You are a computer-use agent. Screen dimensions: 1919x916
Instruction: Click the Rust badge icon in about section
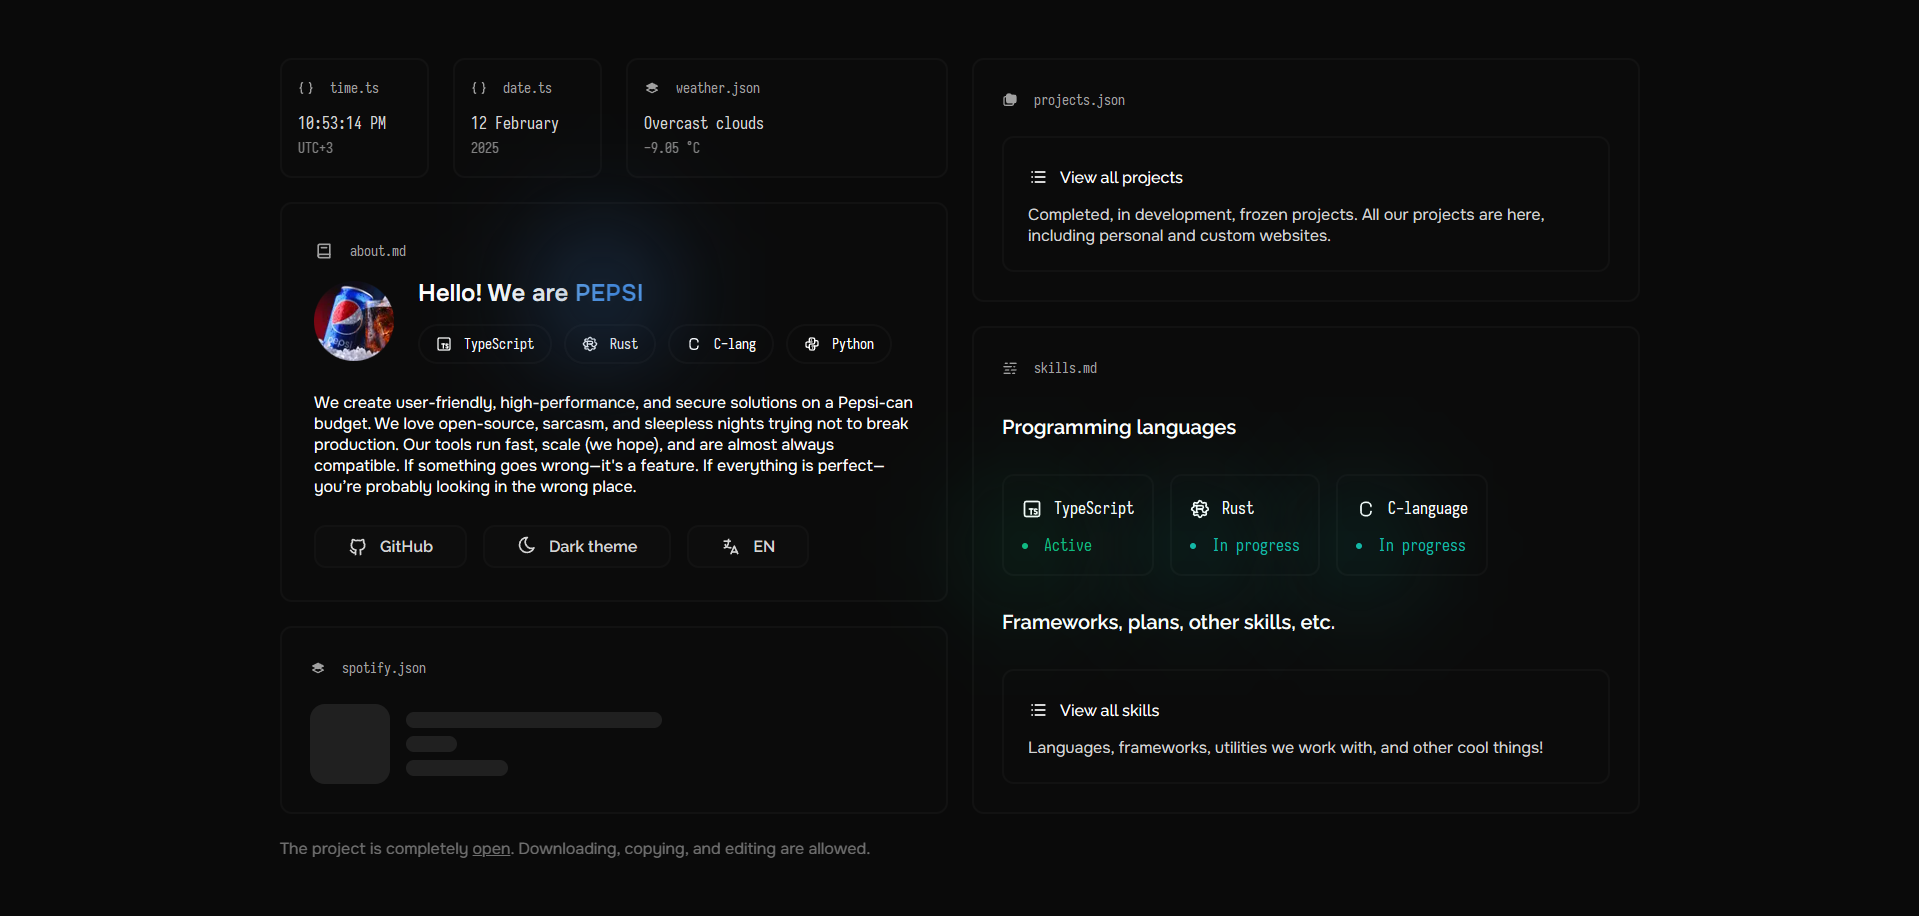(x=590, y=344)
